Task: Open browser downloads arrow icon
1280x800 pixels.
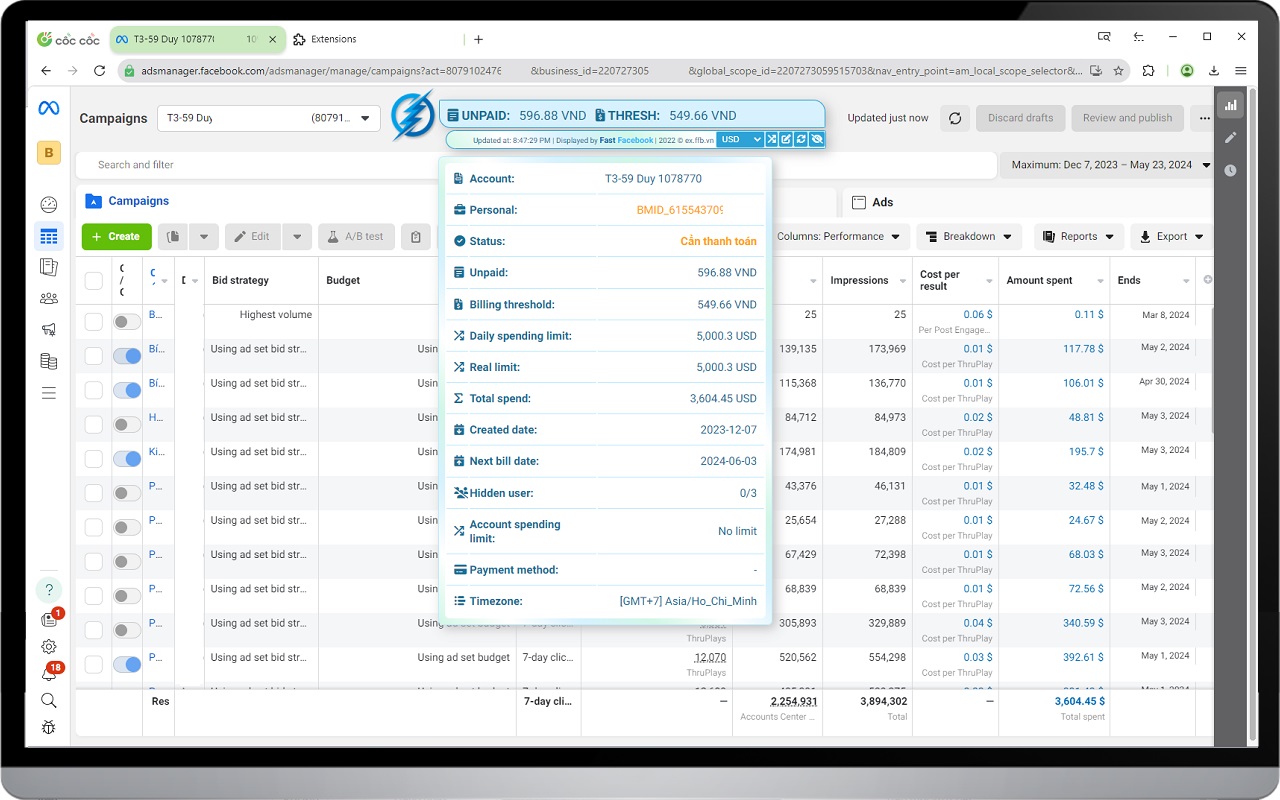Action: pos(1214,71)
